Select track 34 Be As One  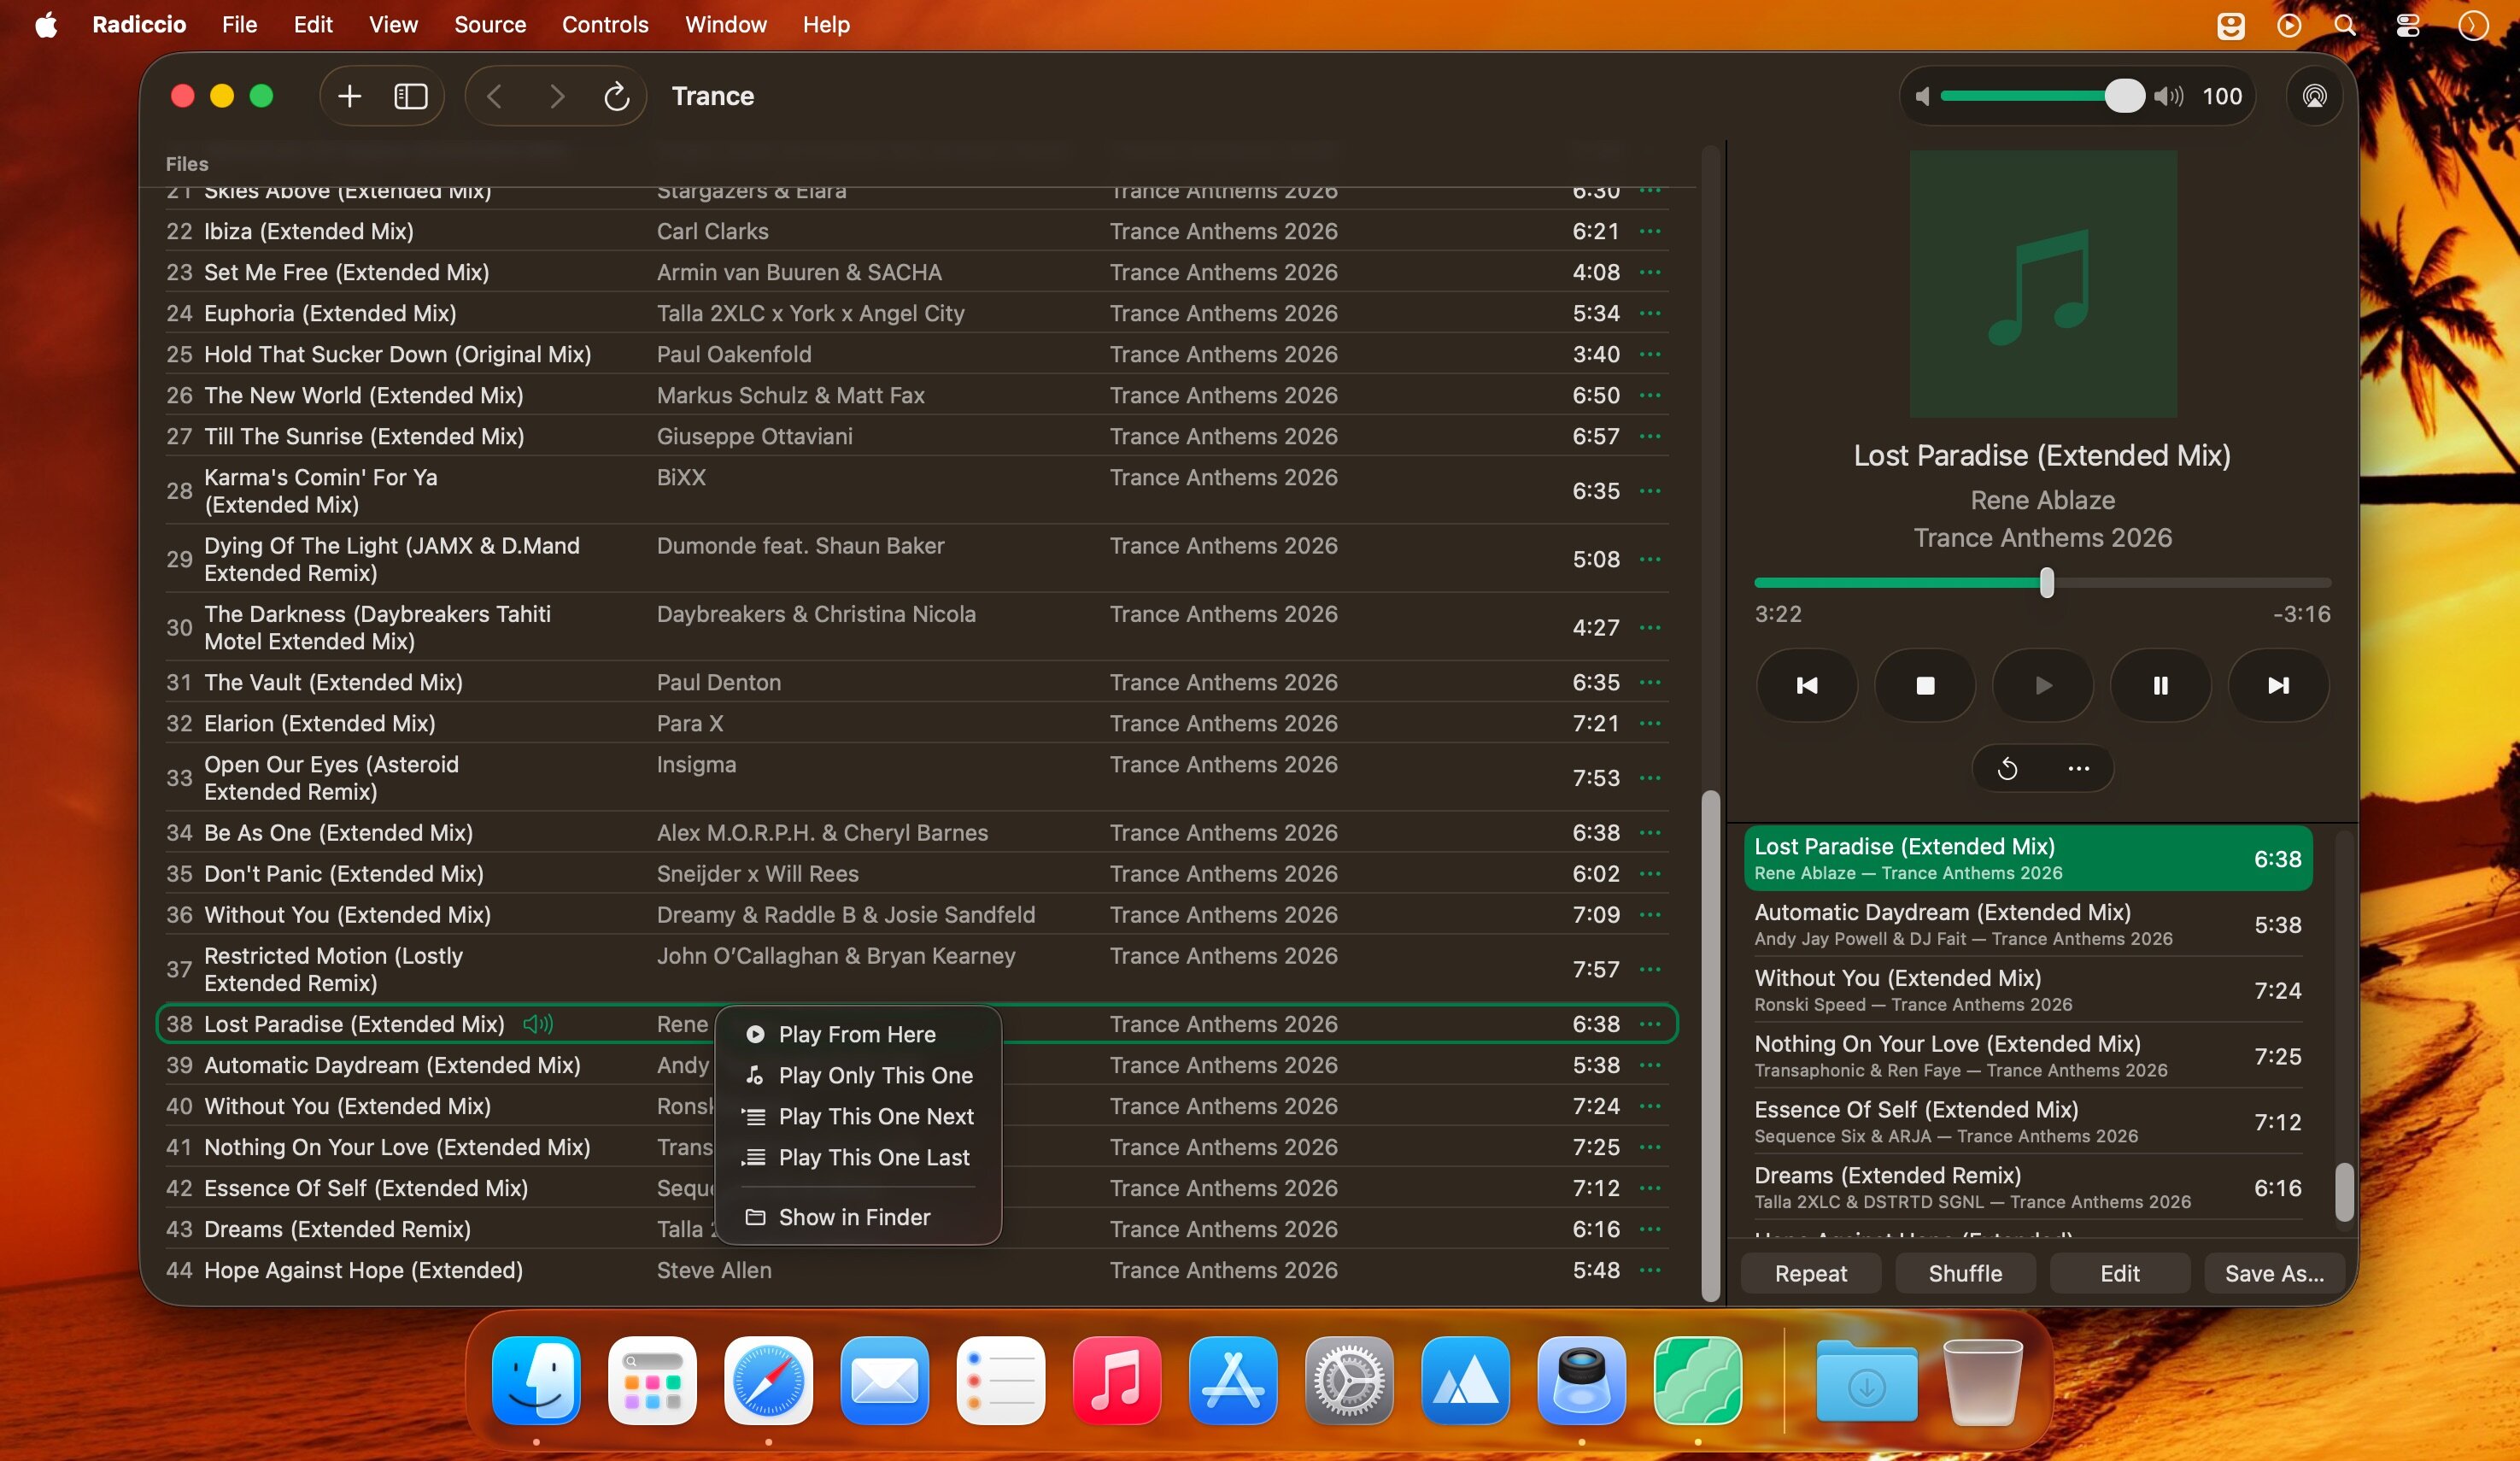916,833
